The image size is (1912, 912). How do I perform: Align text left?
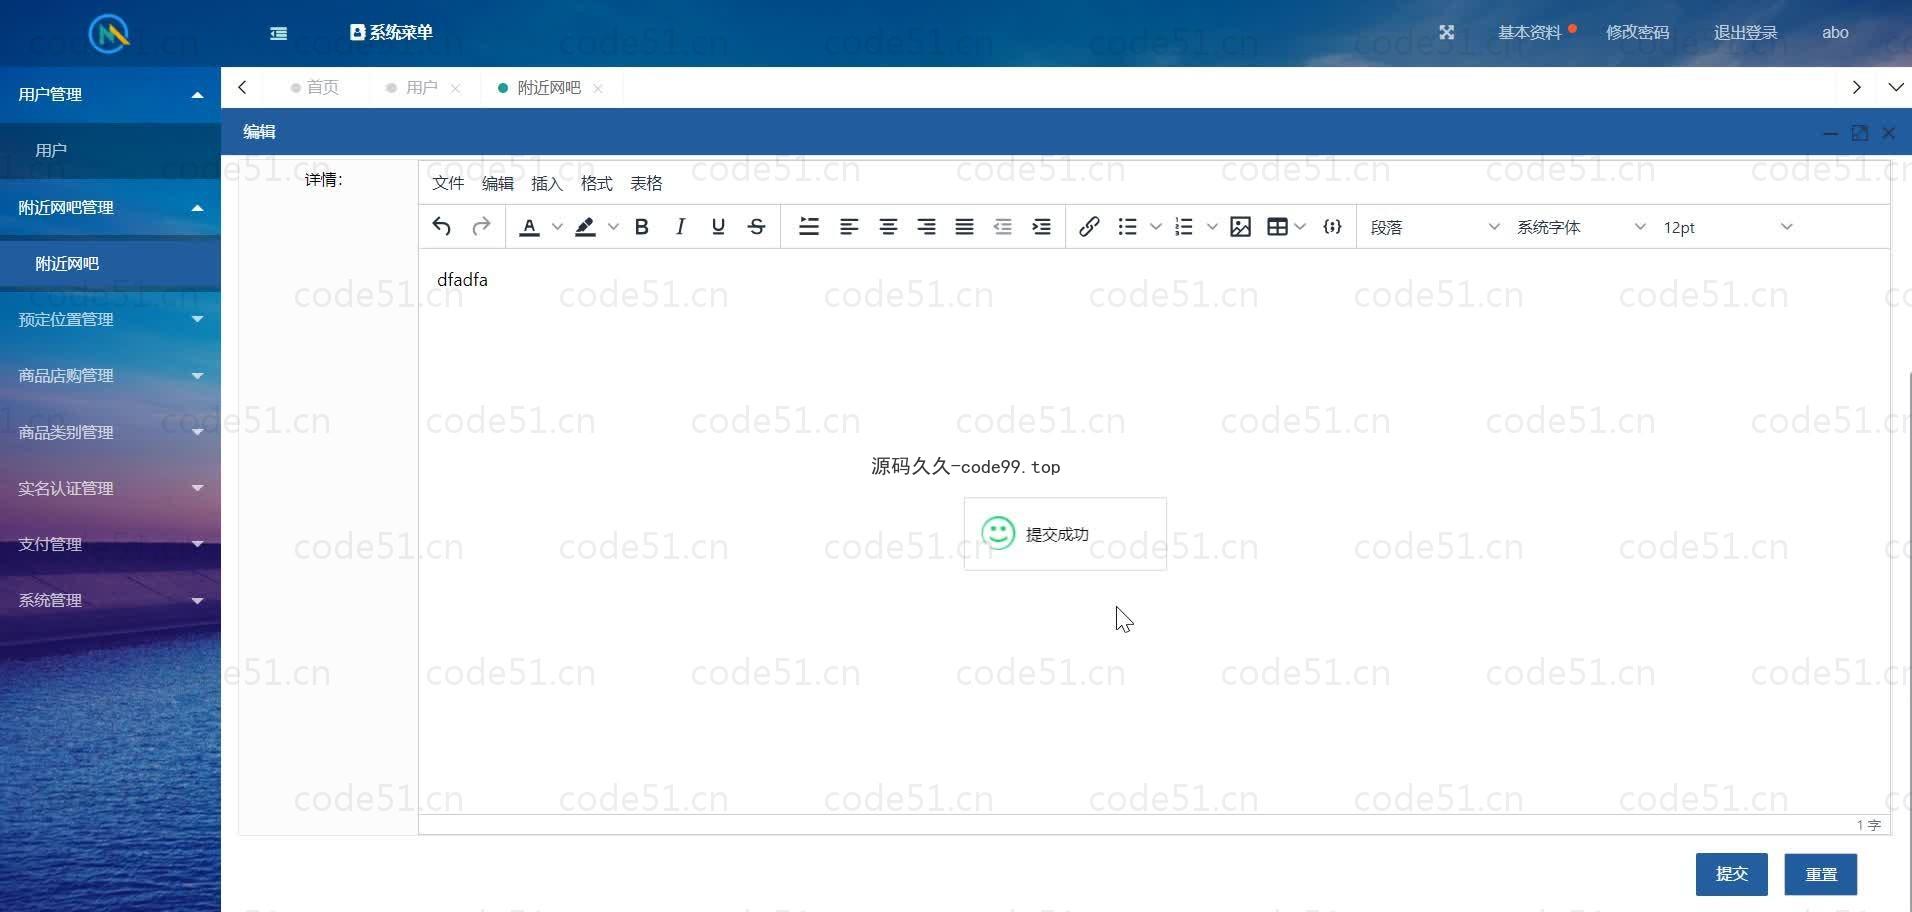849,227
